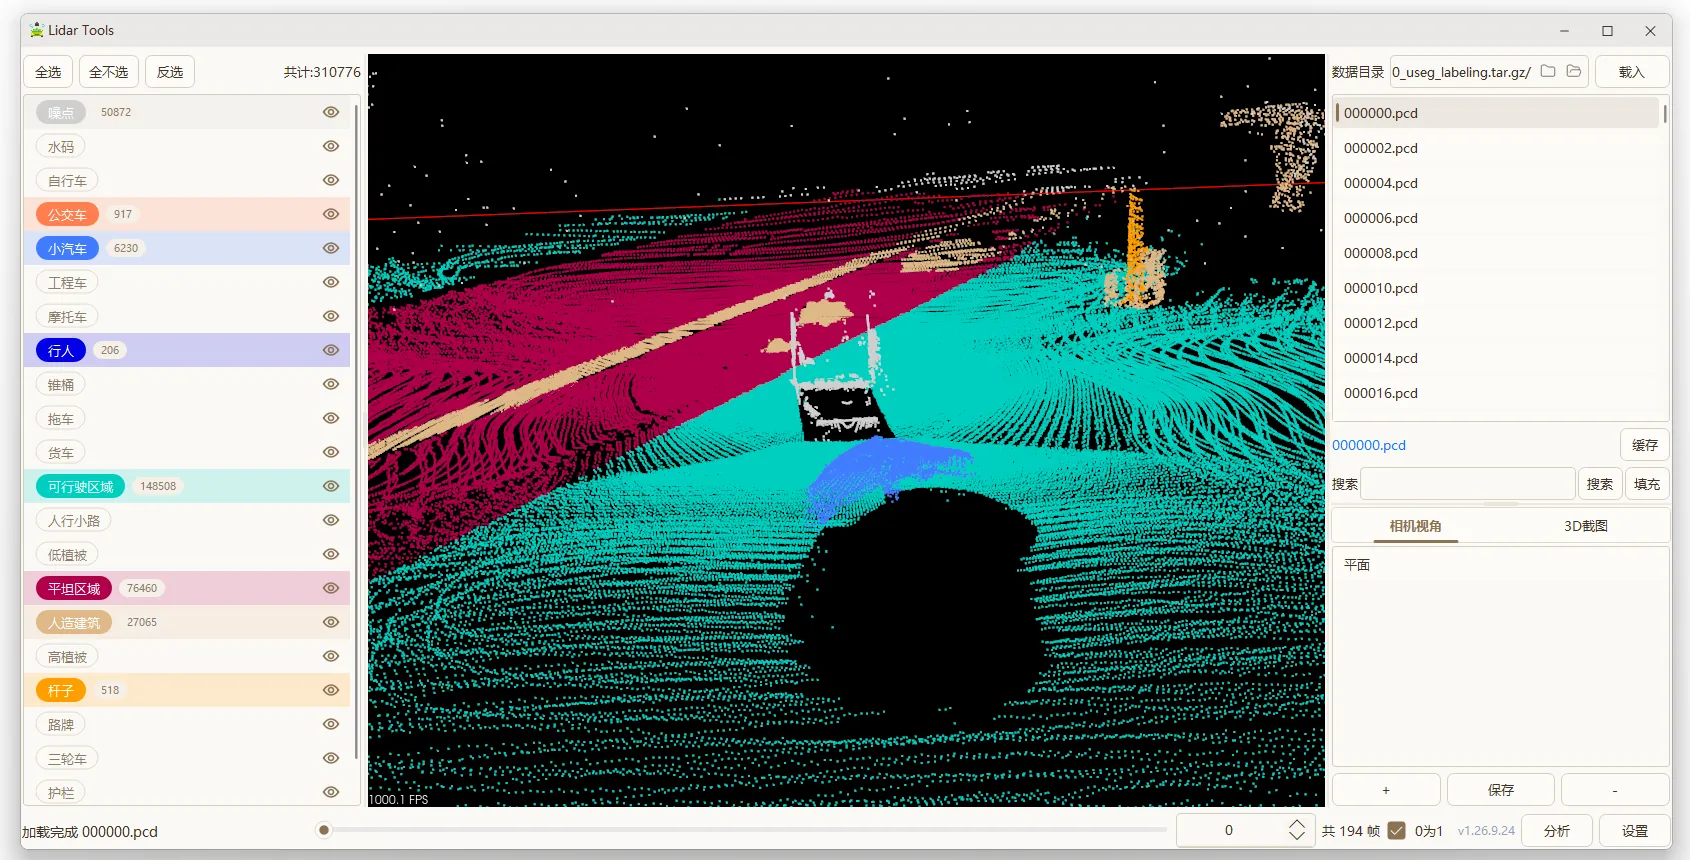Switch to the 相机视角 tab

pyautogui.click(x=1415, y=526)
